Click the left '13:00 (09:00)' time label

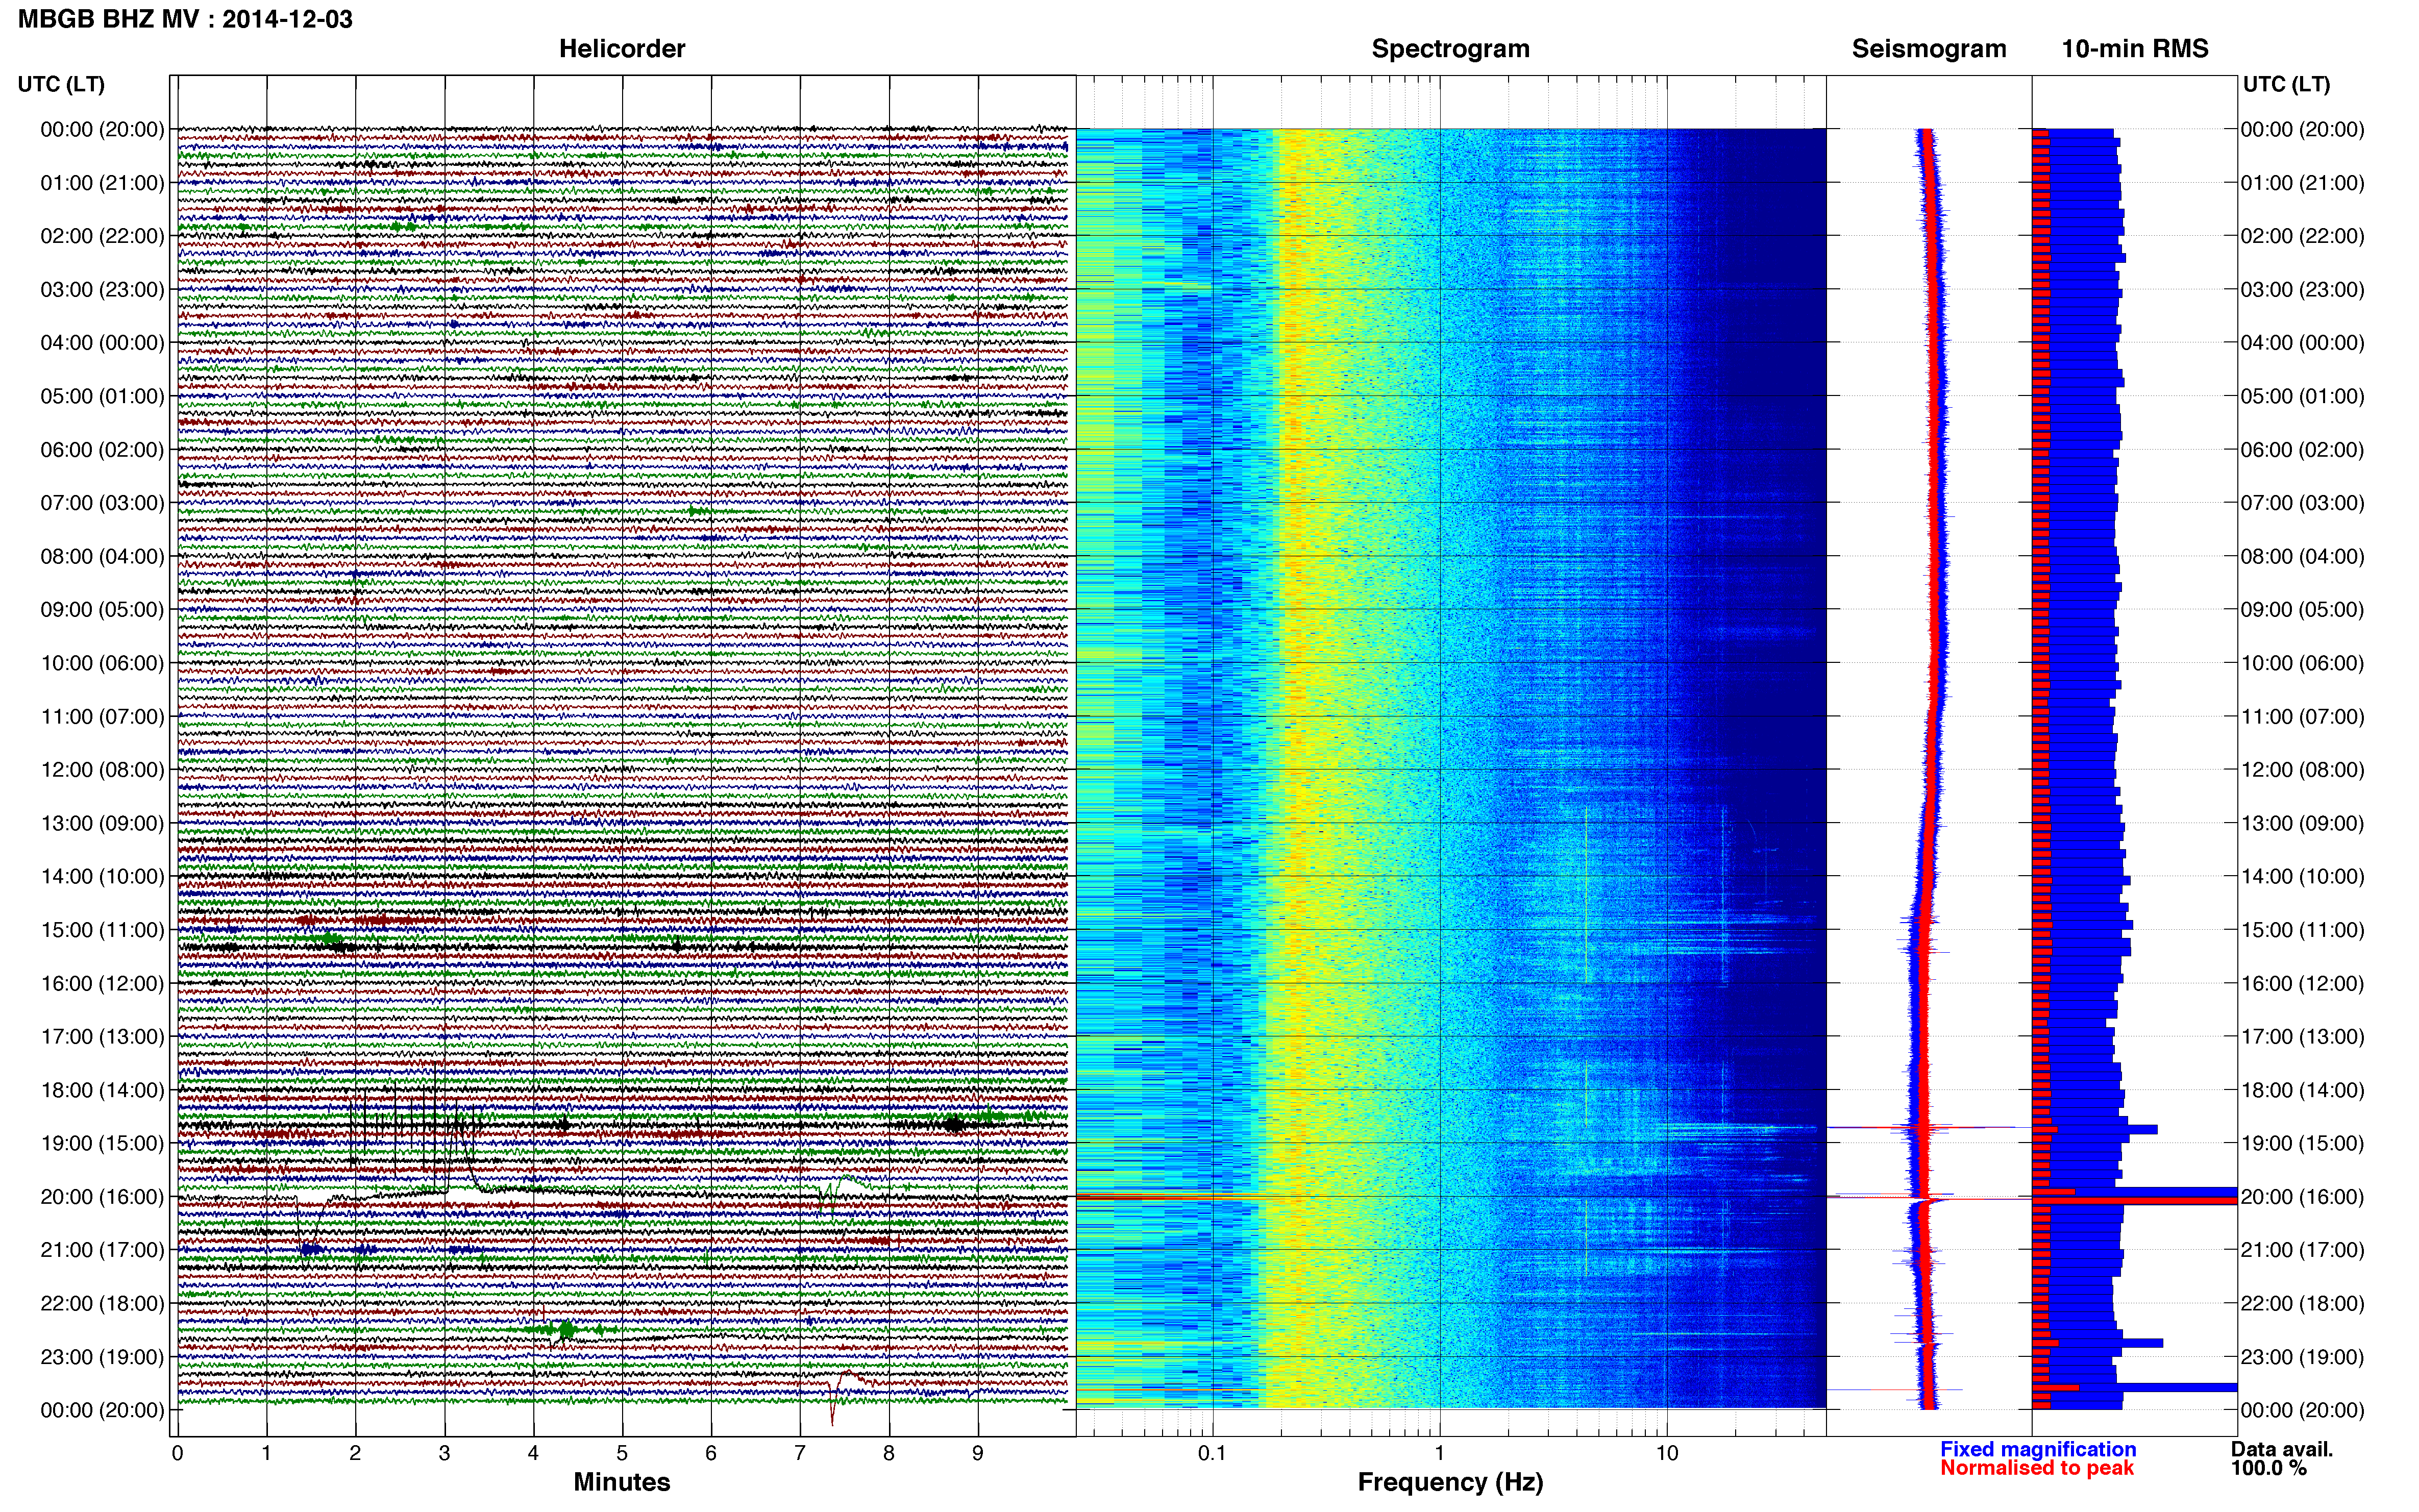click(x=102, y=823)
